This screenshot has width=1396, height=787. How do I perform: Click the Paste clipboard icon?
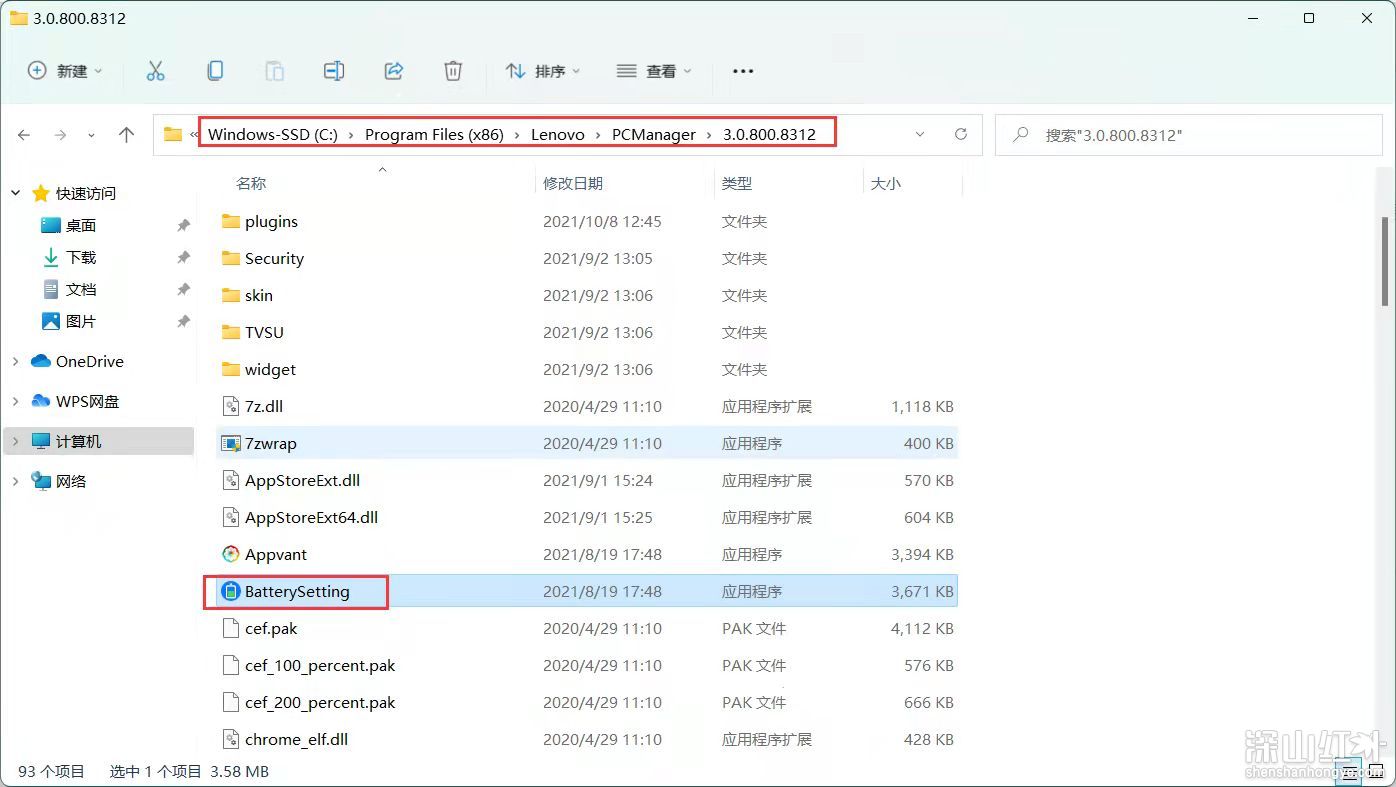pyautogui.click(x=274, y=71)
